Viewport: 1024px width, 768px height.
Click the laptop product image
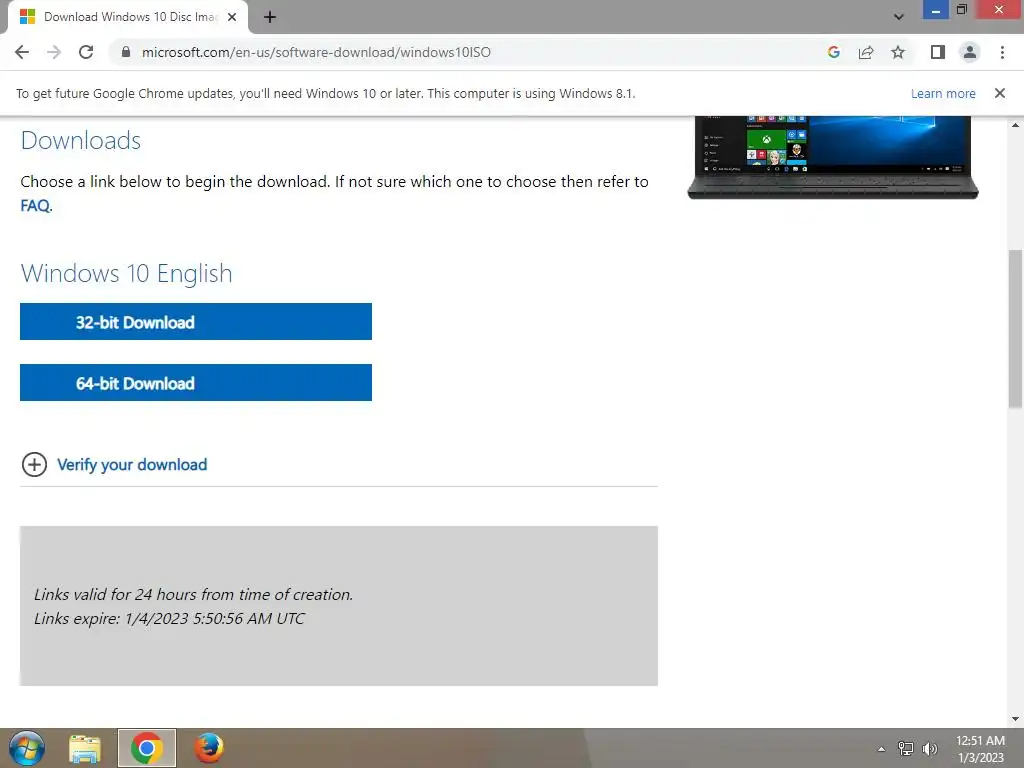(x=833, y=157)
